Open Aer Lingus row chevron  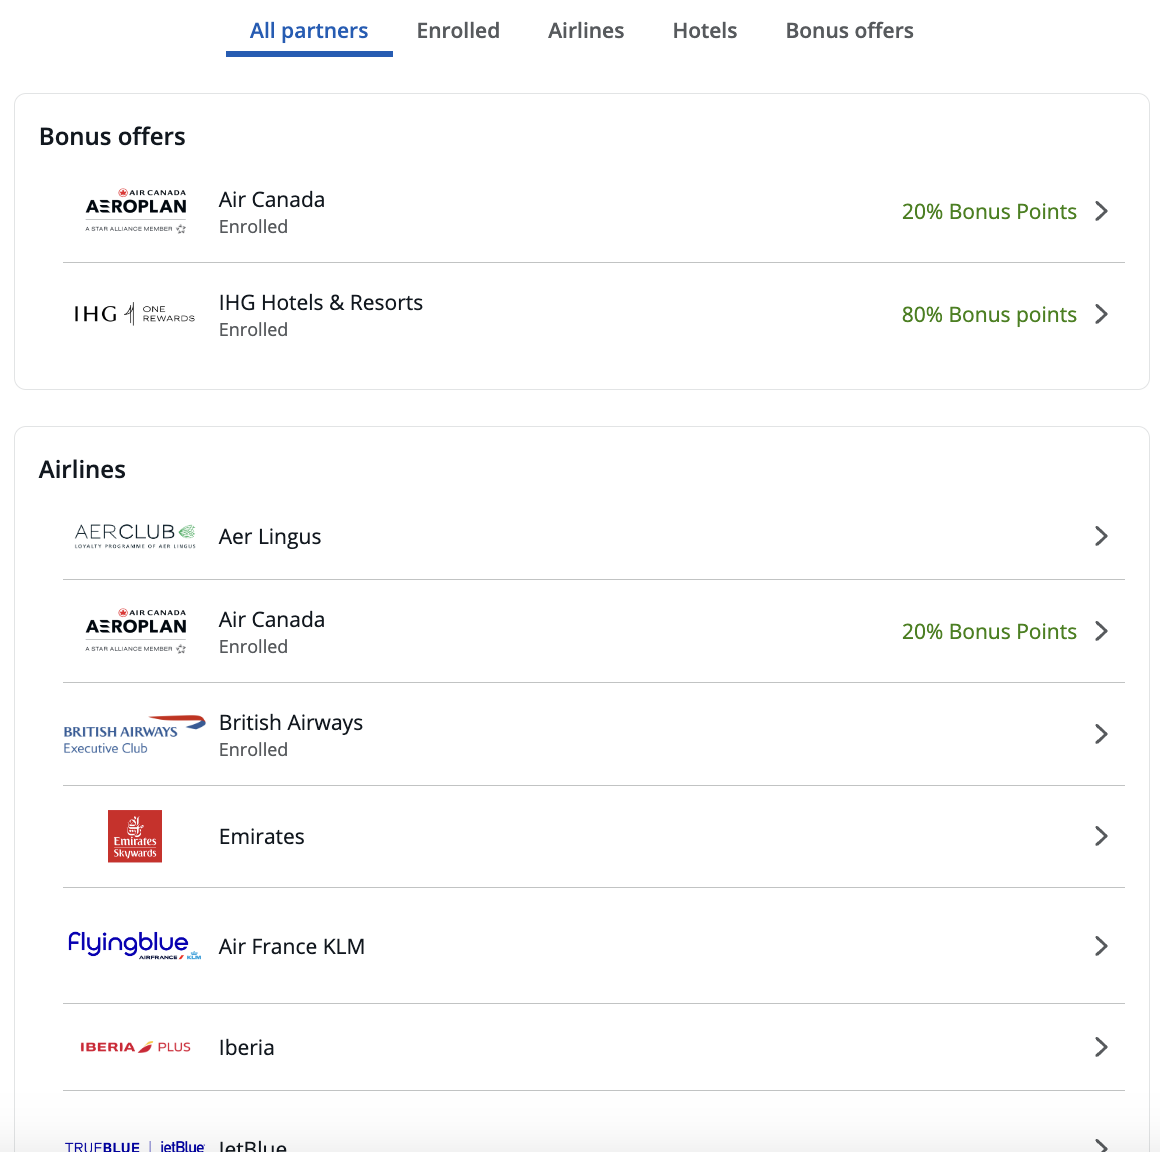pos(1102,536)
